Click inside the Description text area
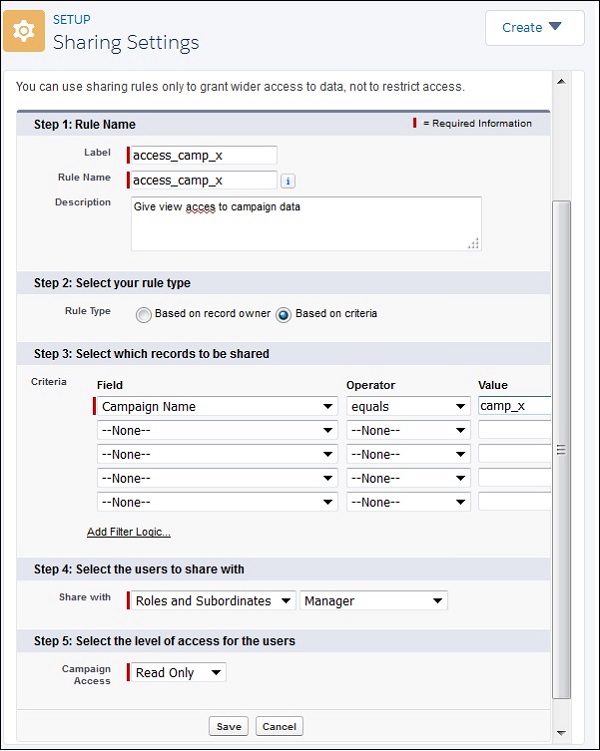This screenshot has height=751, width=600. pyautogui.click(x=306, y=223)
